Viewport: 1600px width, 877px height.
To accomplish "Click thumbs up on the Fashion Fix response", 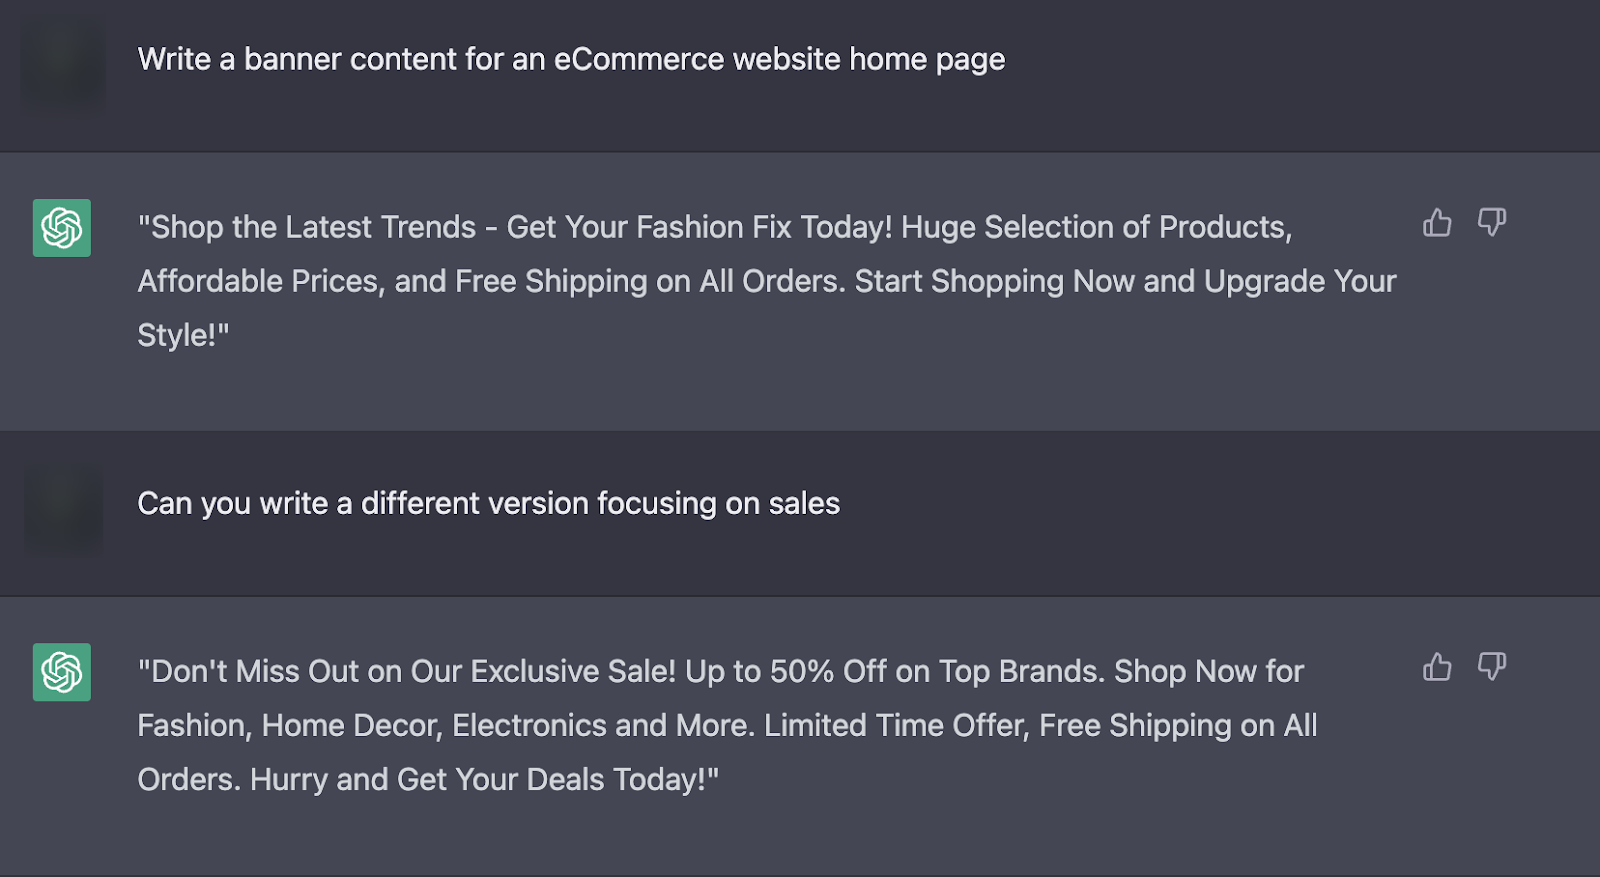I will coord(1437,222).
